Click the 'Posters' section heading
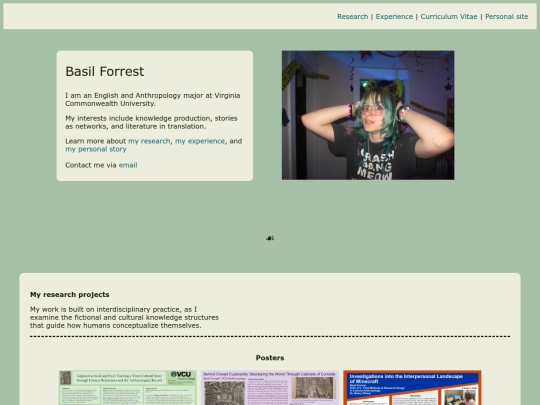This screenshot has width=540, height=405. point(270,358)
